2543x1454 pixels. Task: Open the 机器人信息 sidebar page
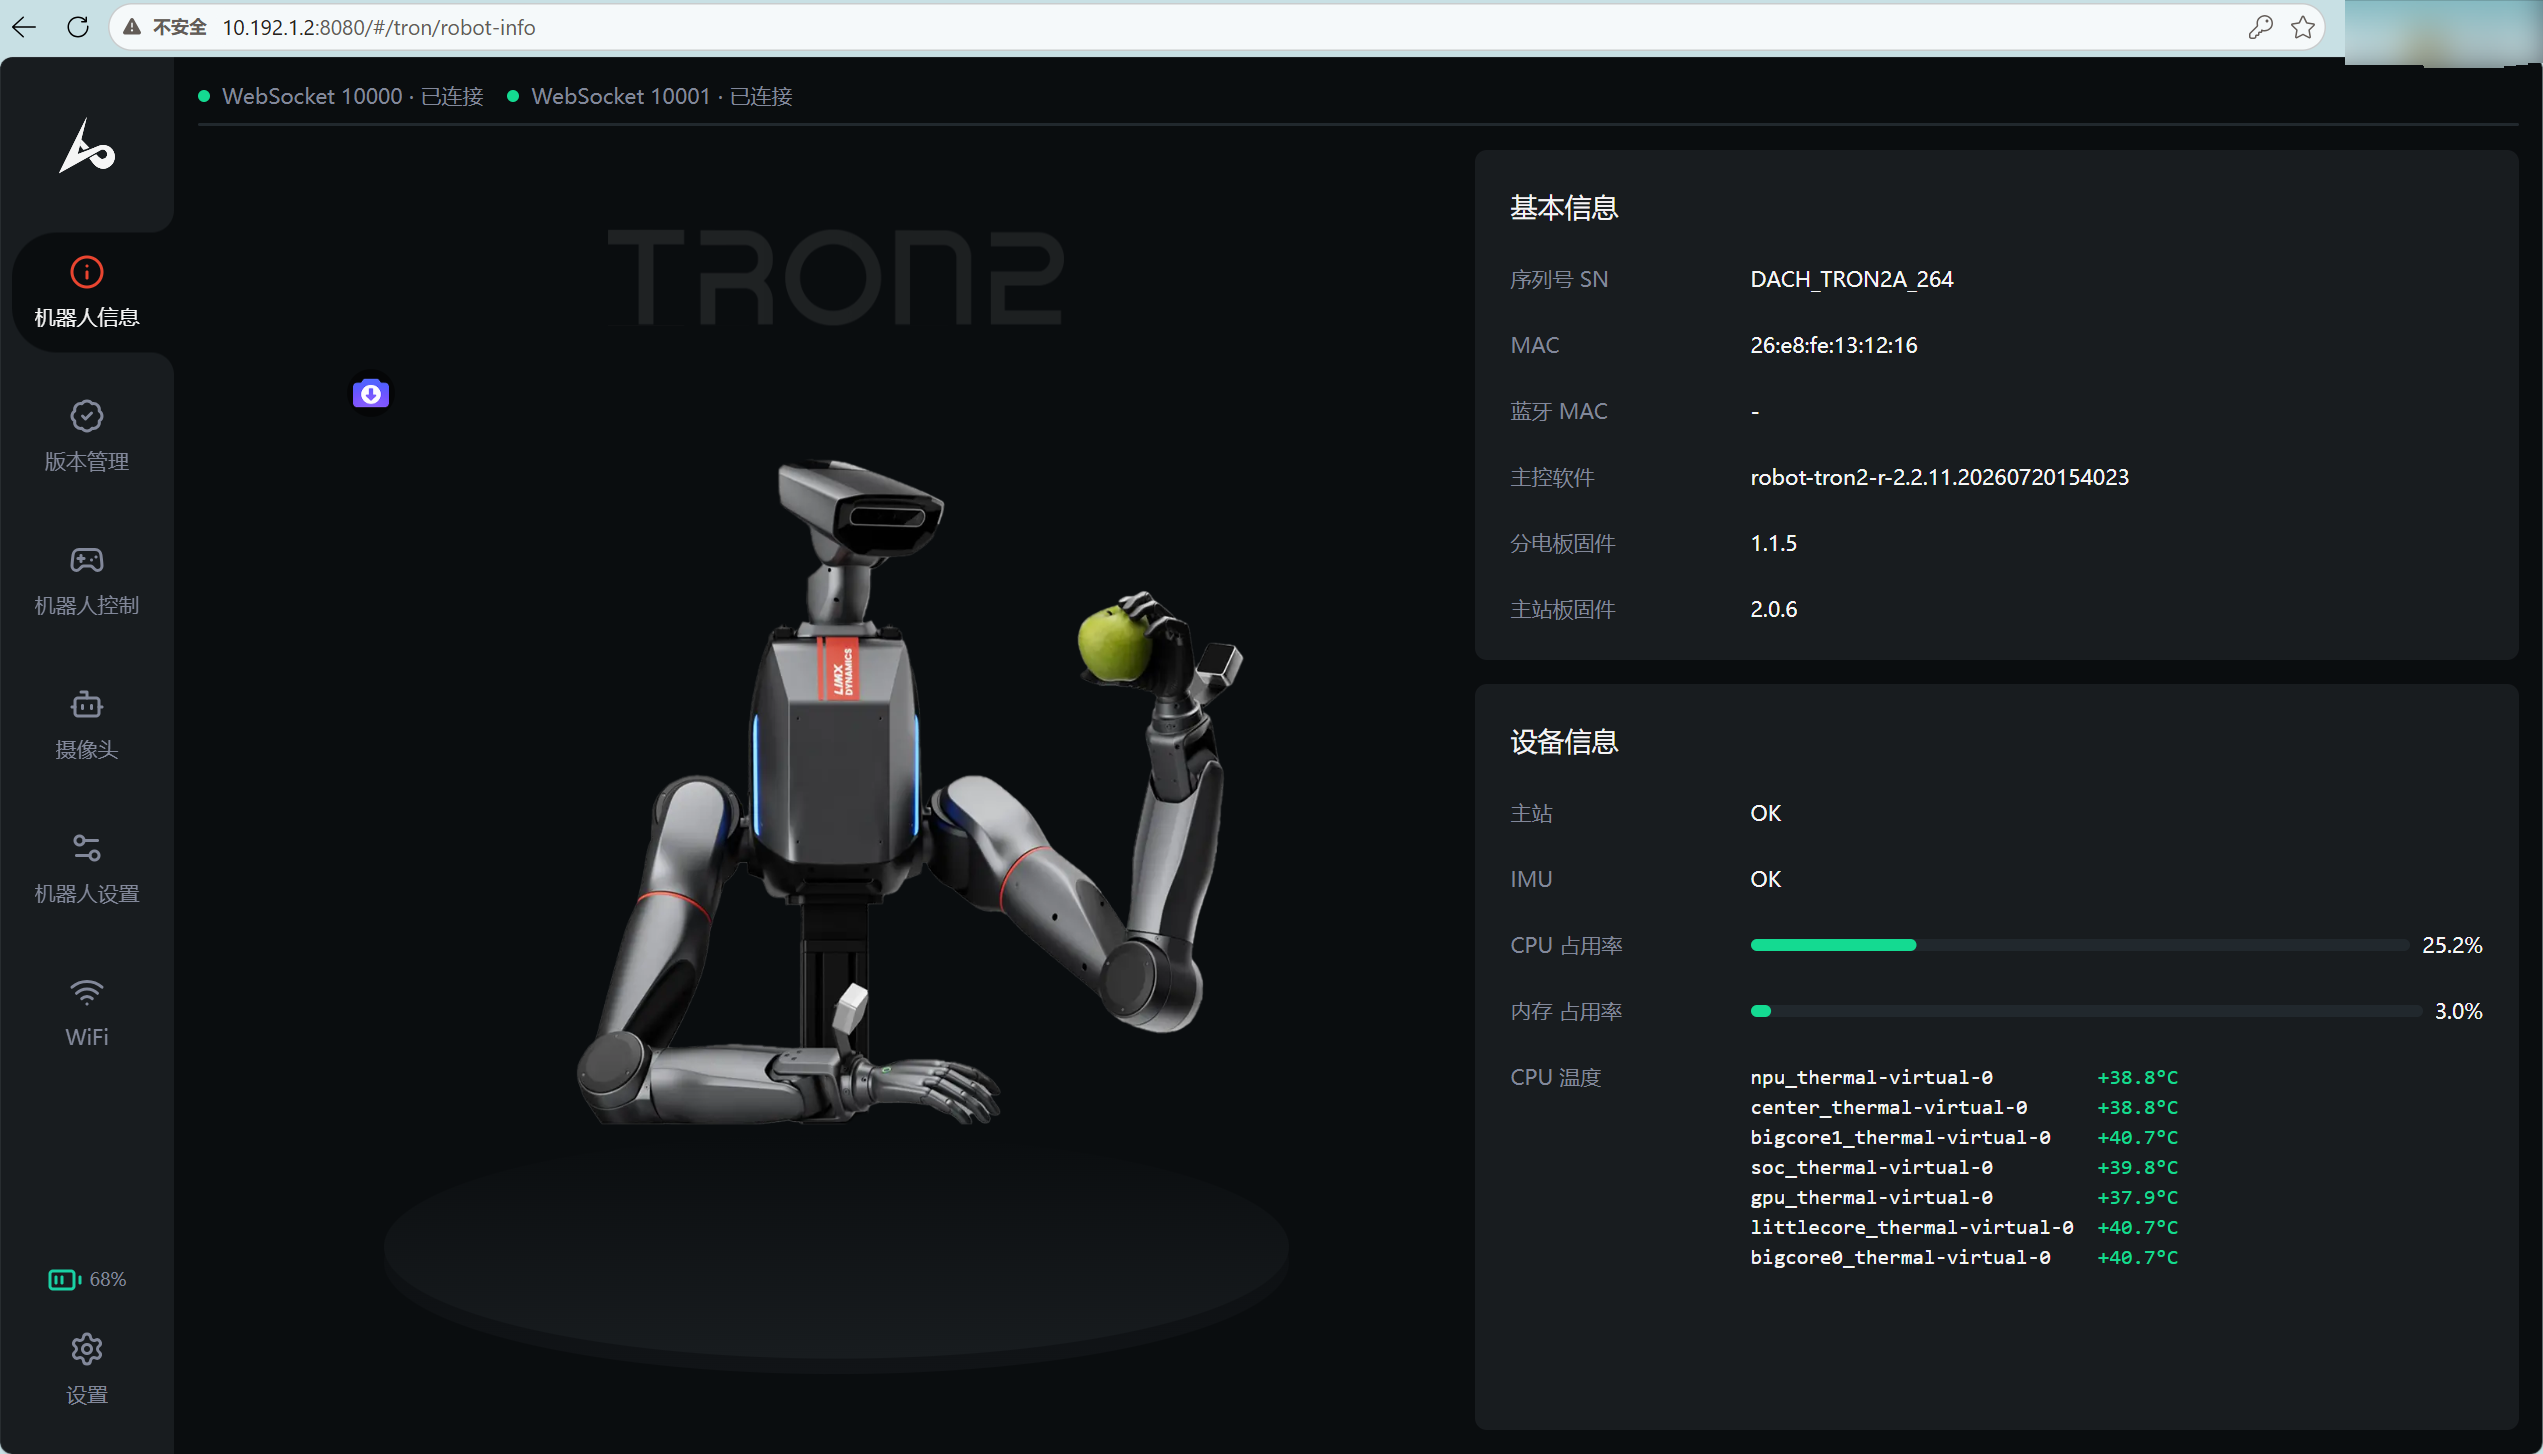pos(87,293)
